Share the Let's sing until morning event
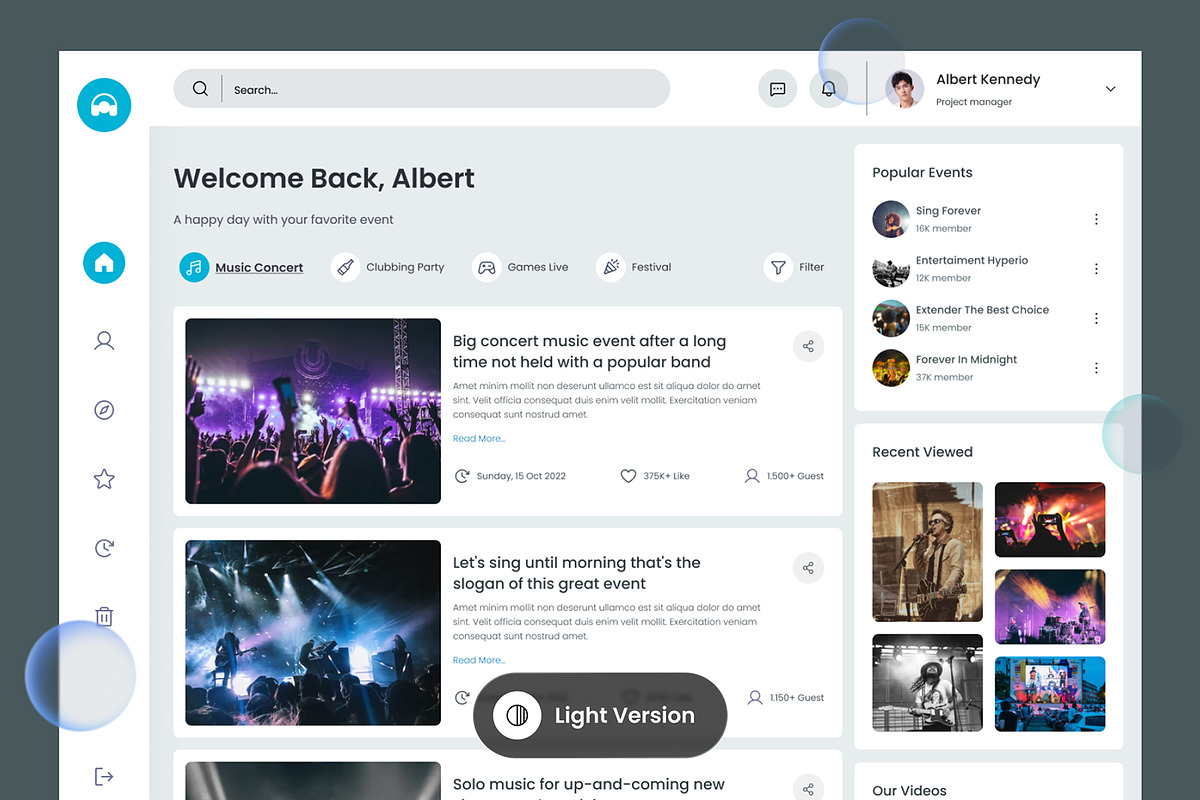Screen dimensions: 1200x800 click(808, 568)
